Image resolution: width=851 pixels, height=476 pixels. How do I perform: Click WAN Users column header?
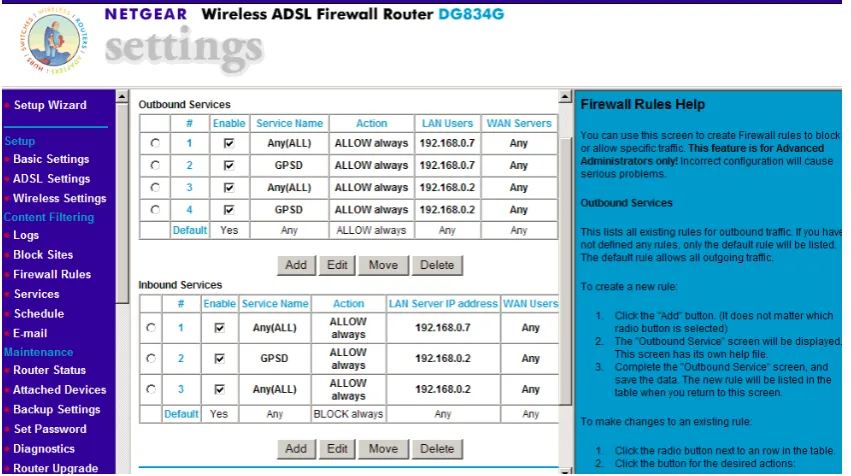click(x=530, y=304)
